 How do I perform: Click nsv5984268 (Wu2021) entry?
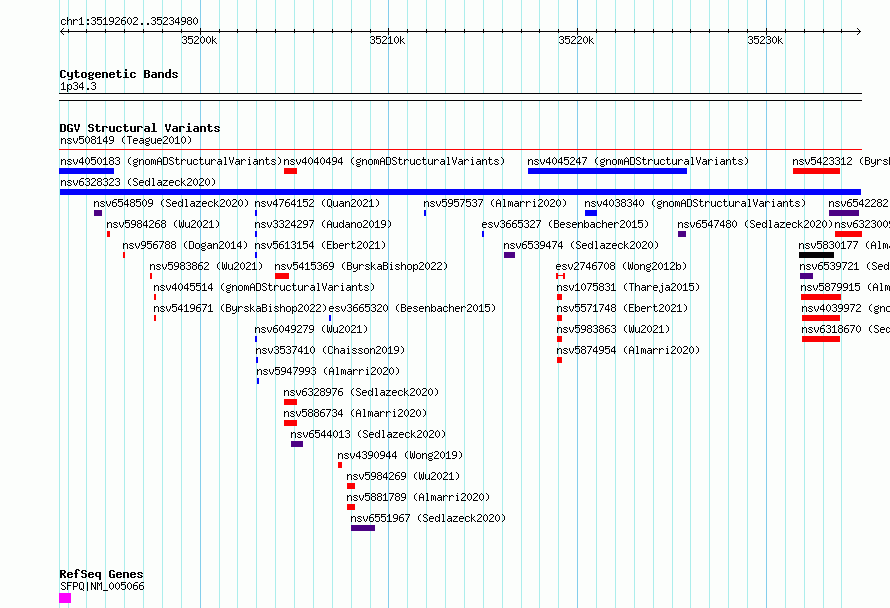point(163,224)
